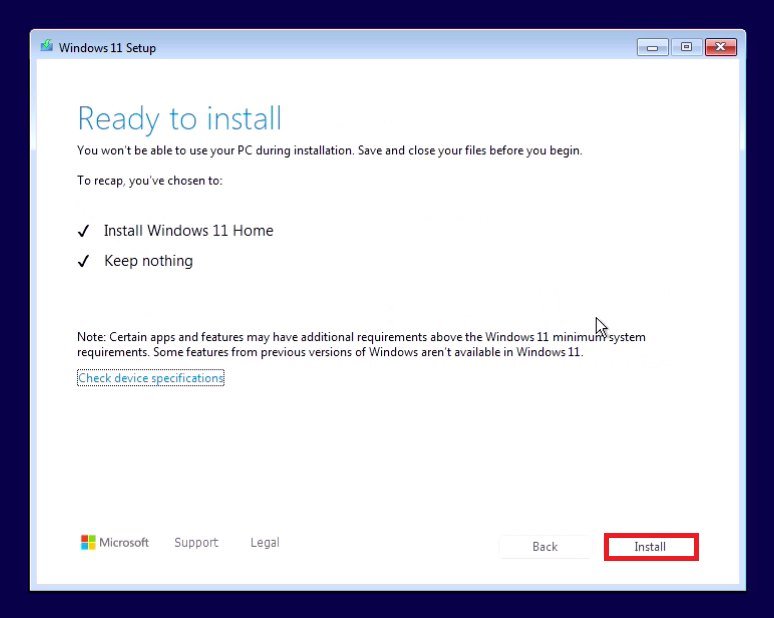774x618 pixels.
Task: Maximize the Windows 11 Setup window
Action: click(x=686, y=47)
